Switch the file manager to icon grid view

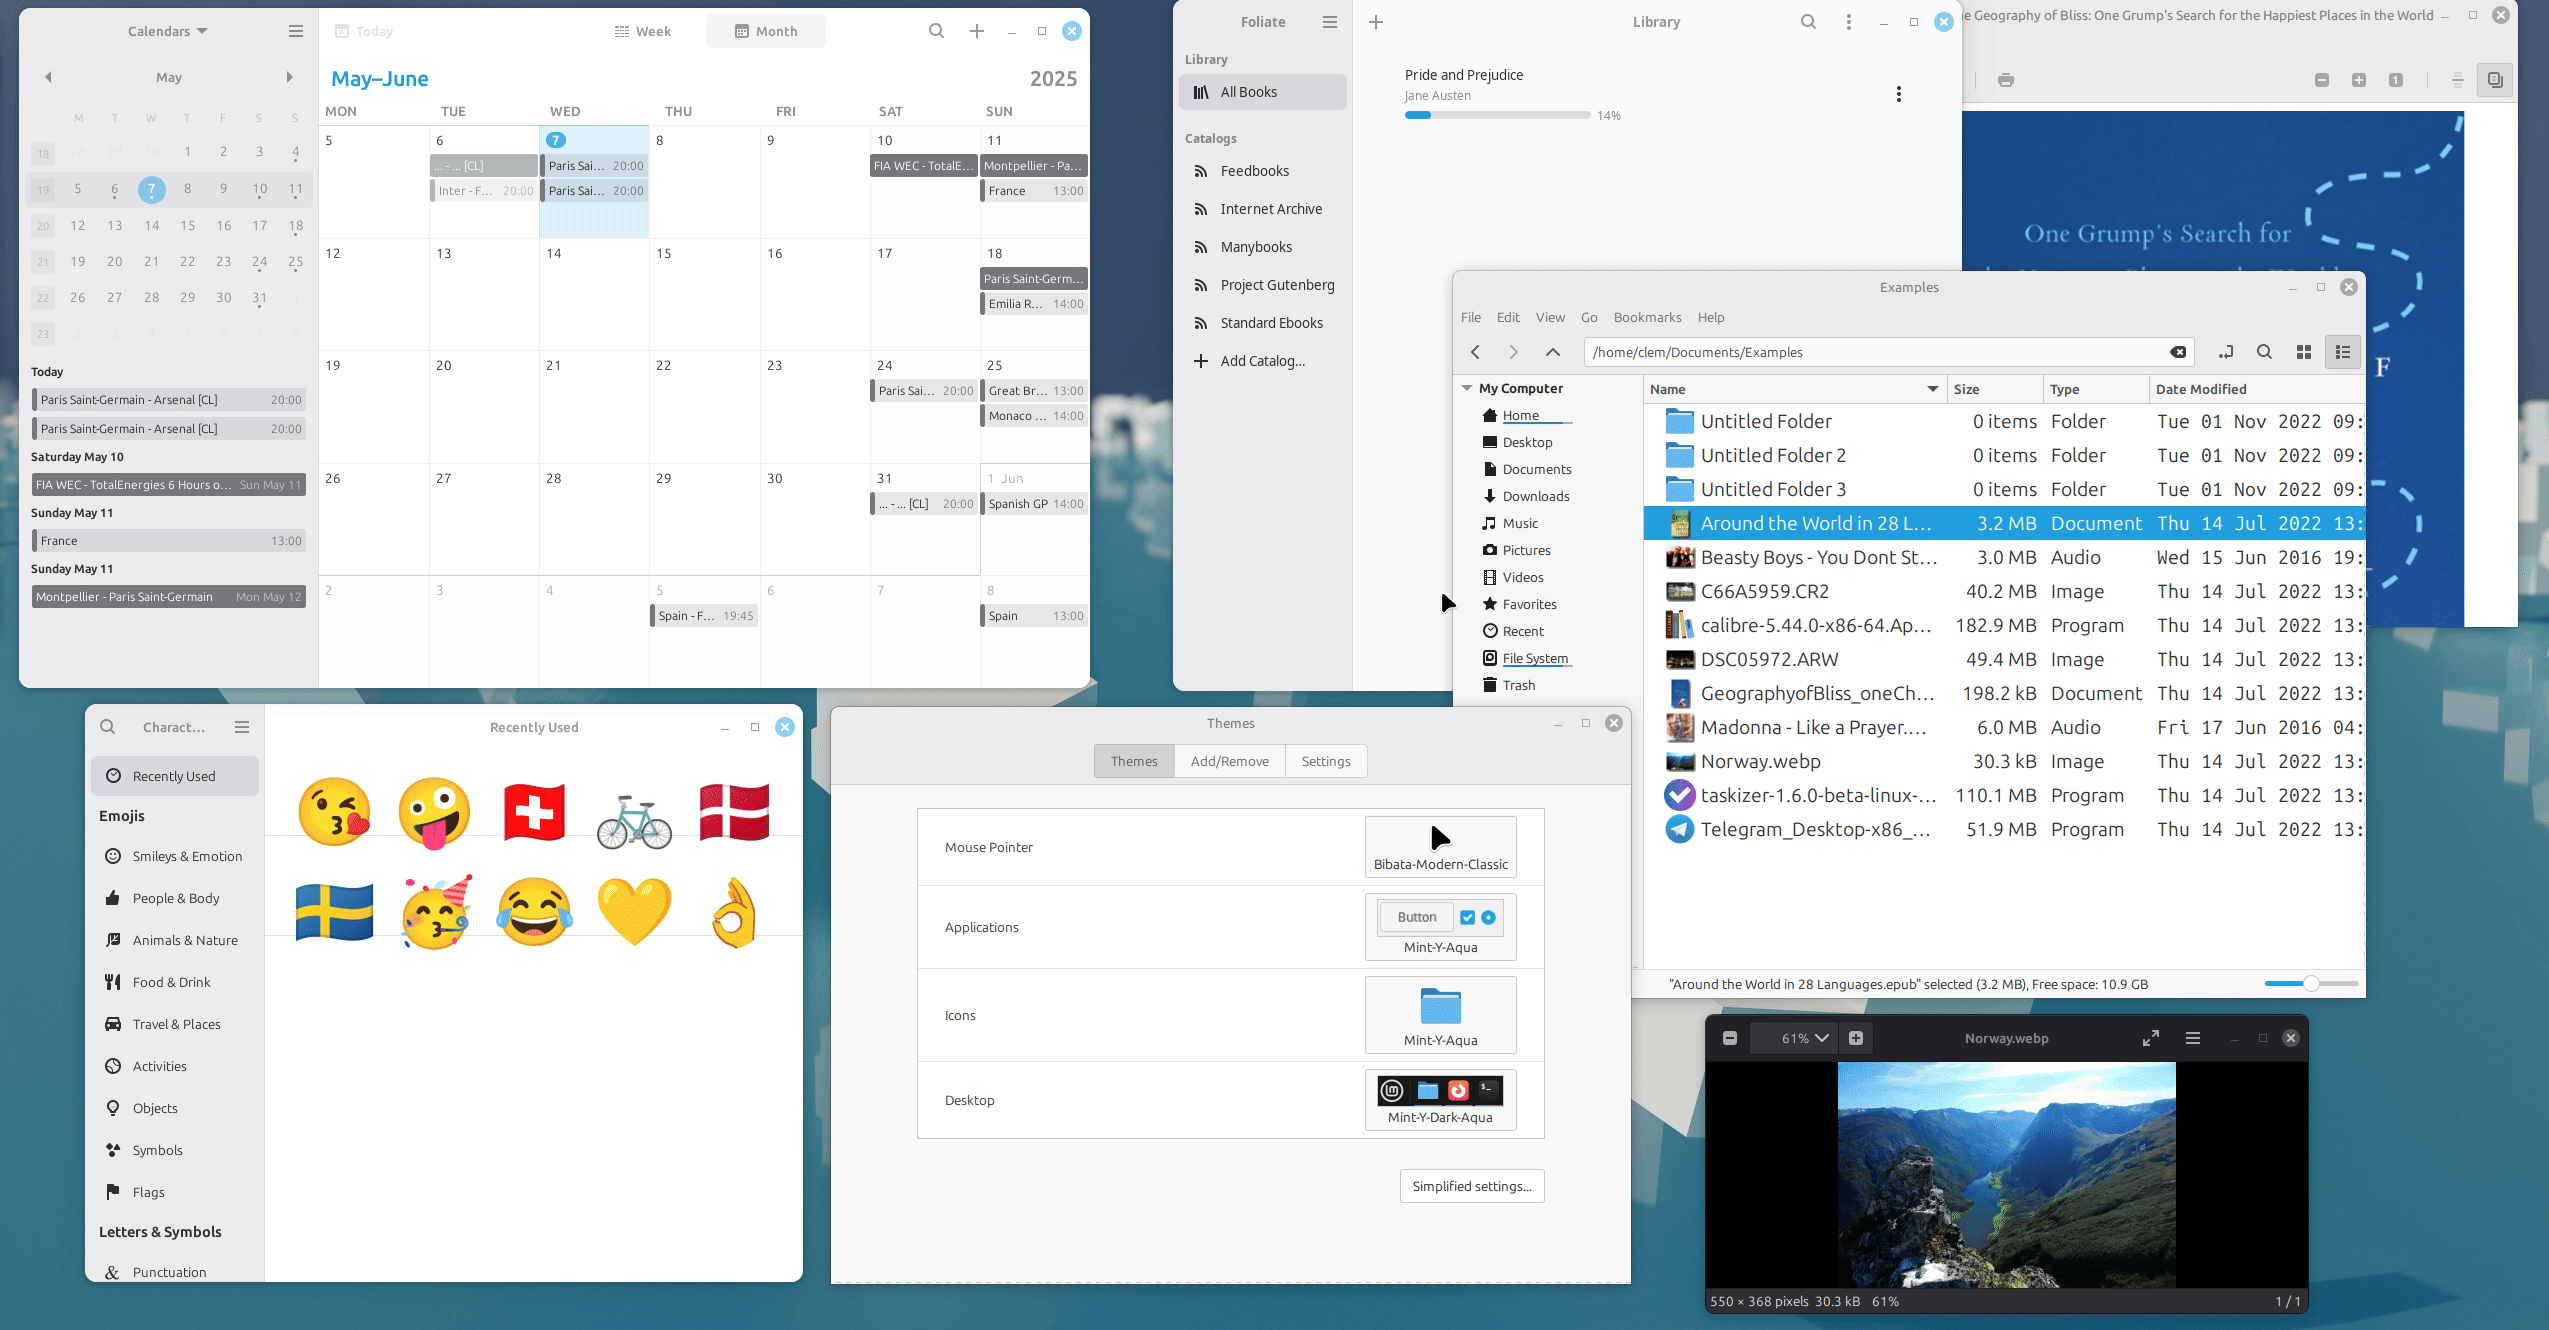[x=2304, y=352]
